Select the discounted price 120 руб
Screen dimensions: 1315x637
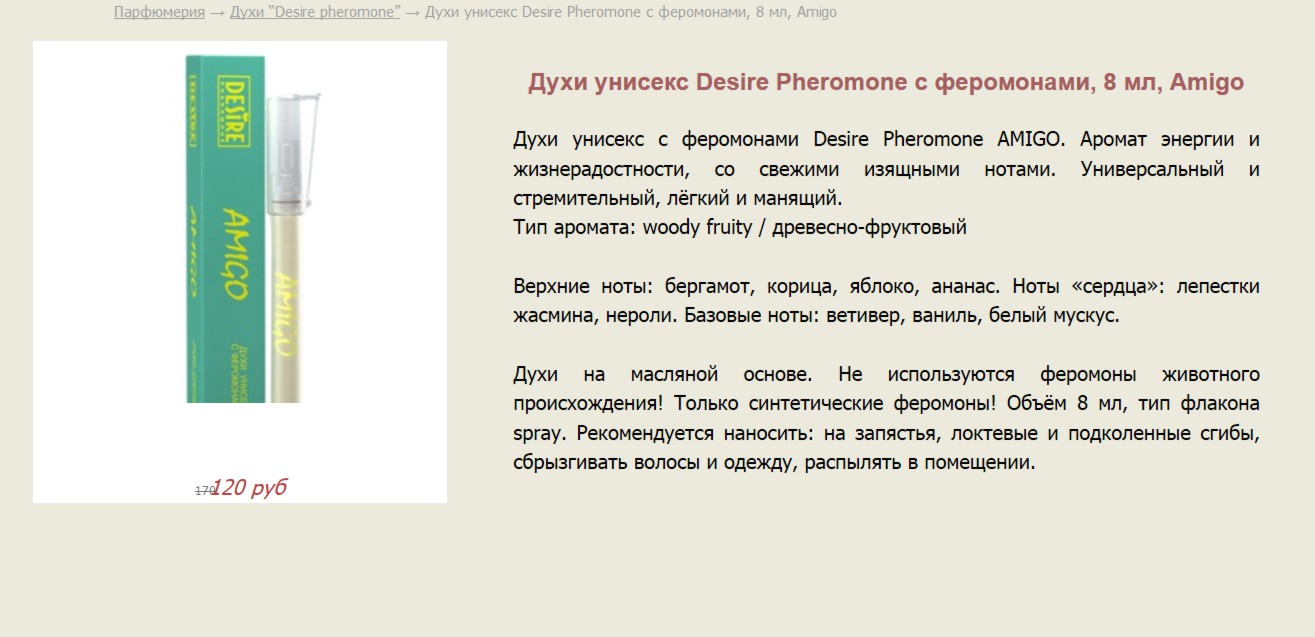point(250,488)
